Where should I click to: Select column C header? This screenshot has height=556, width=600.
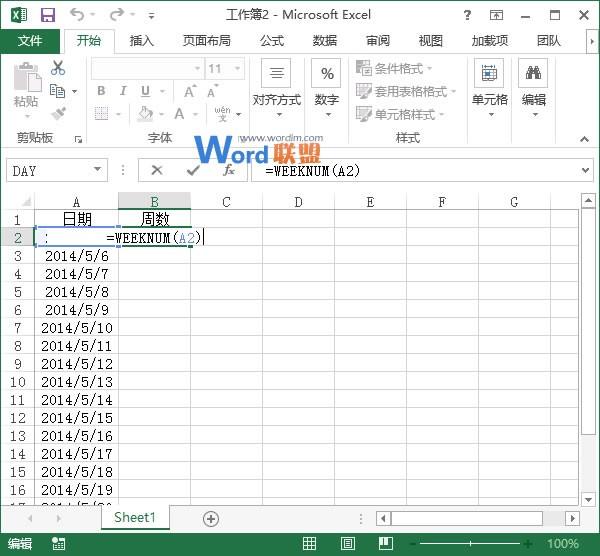(227, 202)
